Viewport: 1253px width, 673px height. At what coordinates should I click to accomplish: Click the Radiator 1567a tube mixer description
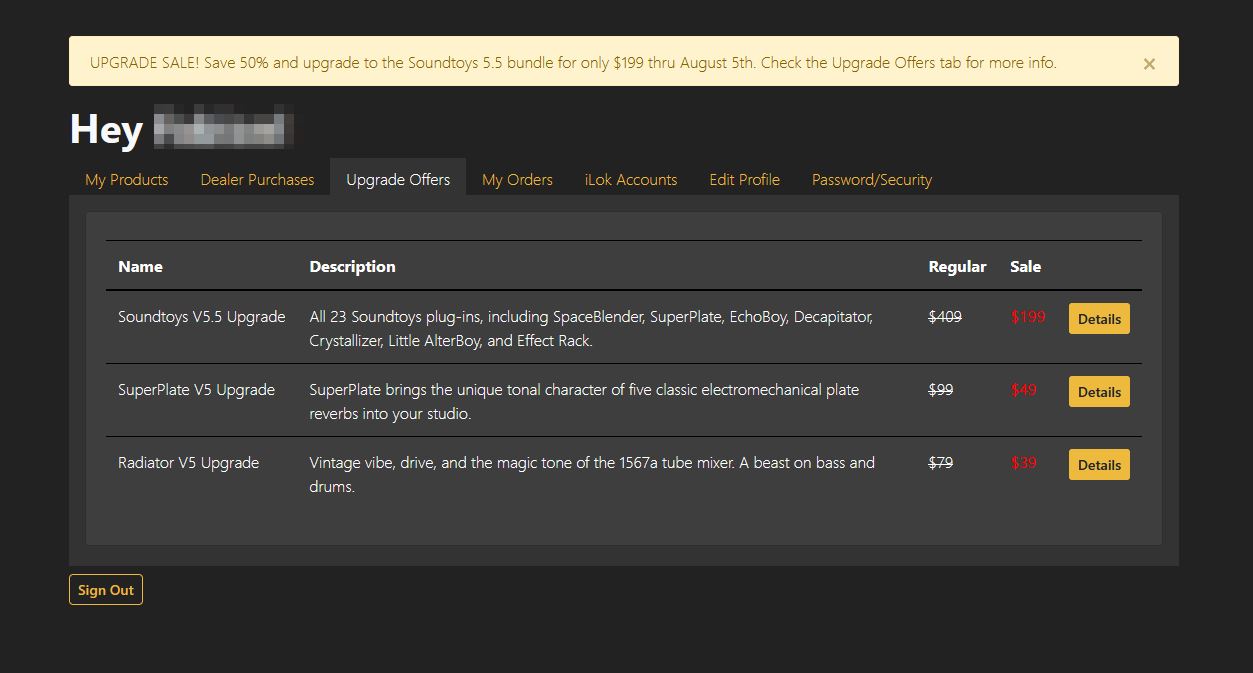[592, 475]
